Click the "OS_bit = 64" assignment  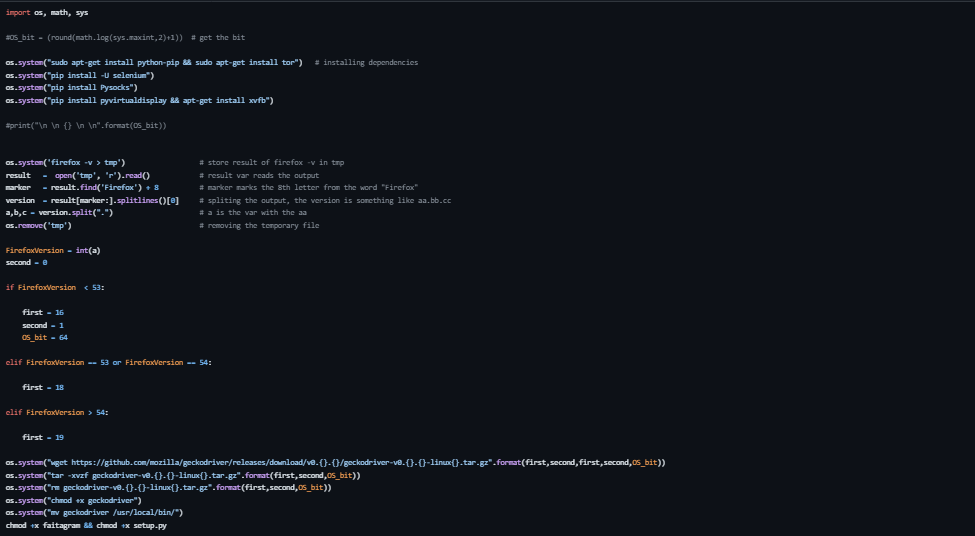45,337
